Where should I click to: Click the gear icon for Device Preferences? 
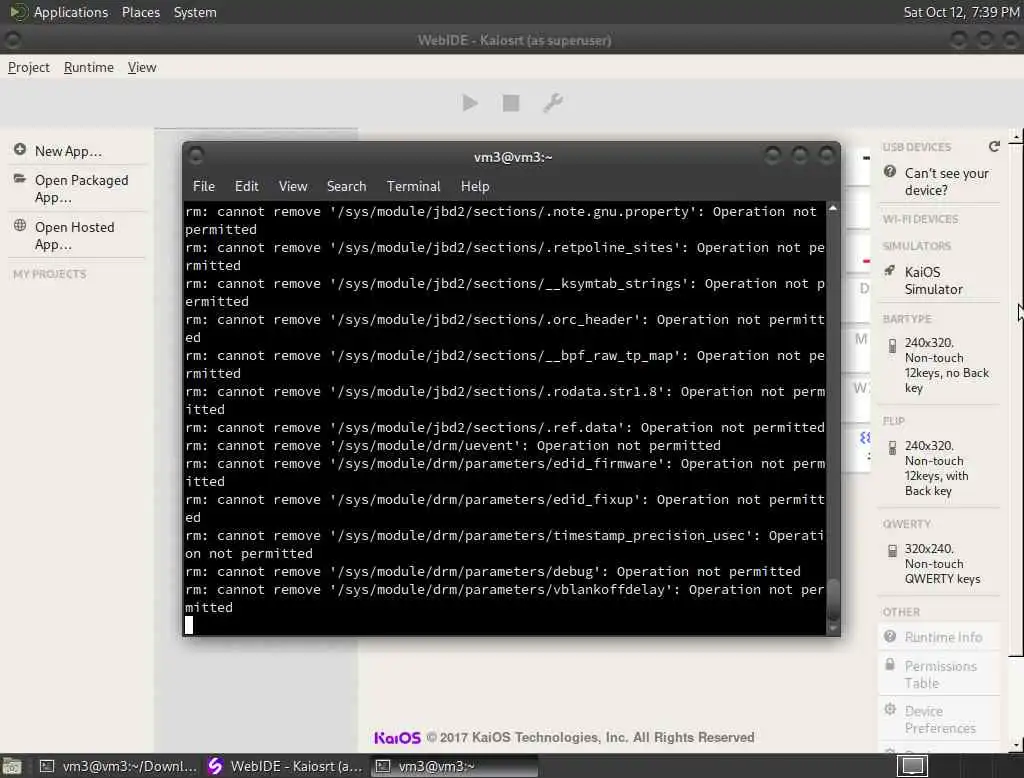coord(889,709)
